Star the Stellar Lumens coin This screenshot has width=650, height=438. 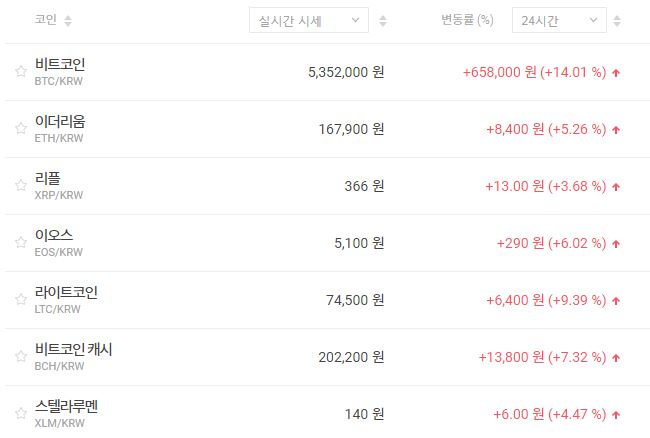[x=20, y=414]
